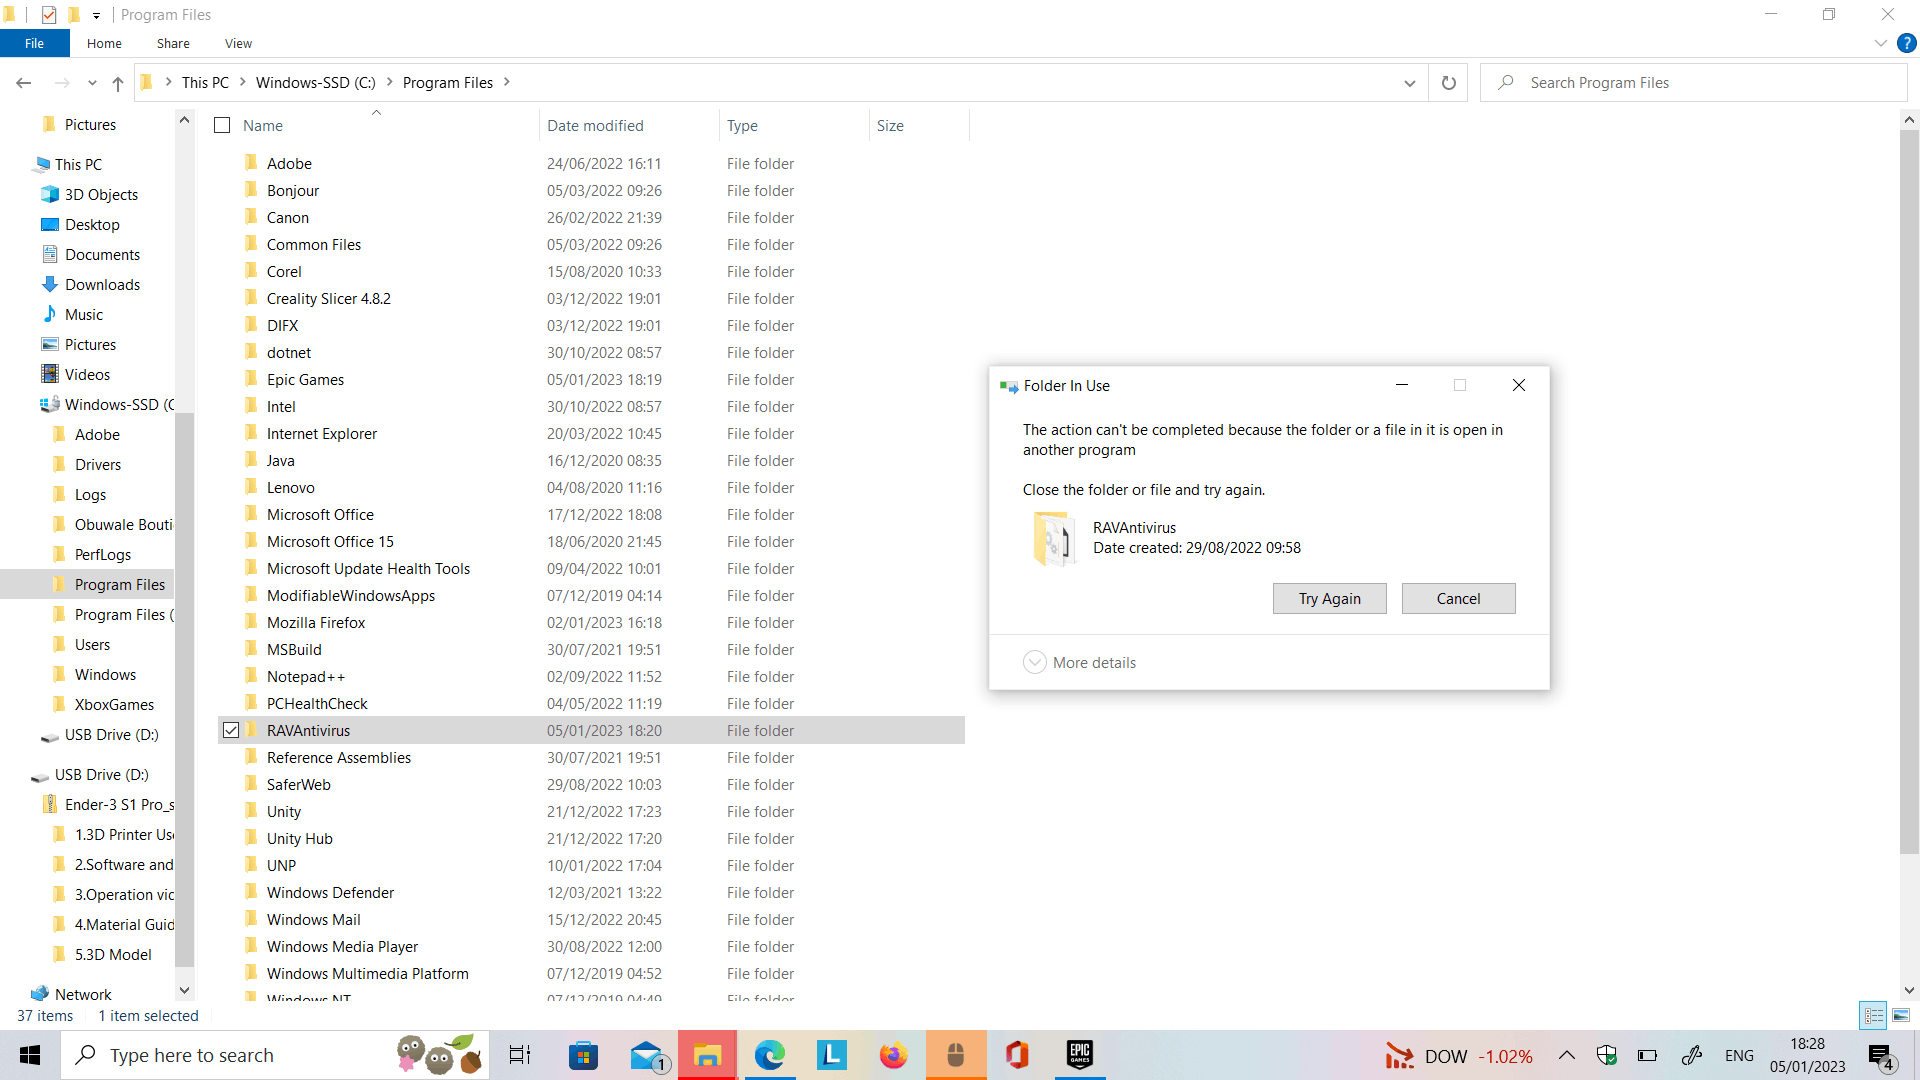Open Microsoft Edge from the taskbar
The height and width of the screenshot is (1080, 1920).
pyautogui.click(x=769, y=1055)
